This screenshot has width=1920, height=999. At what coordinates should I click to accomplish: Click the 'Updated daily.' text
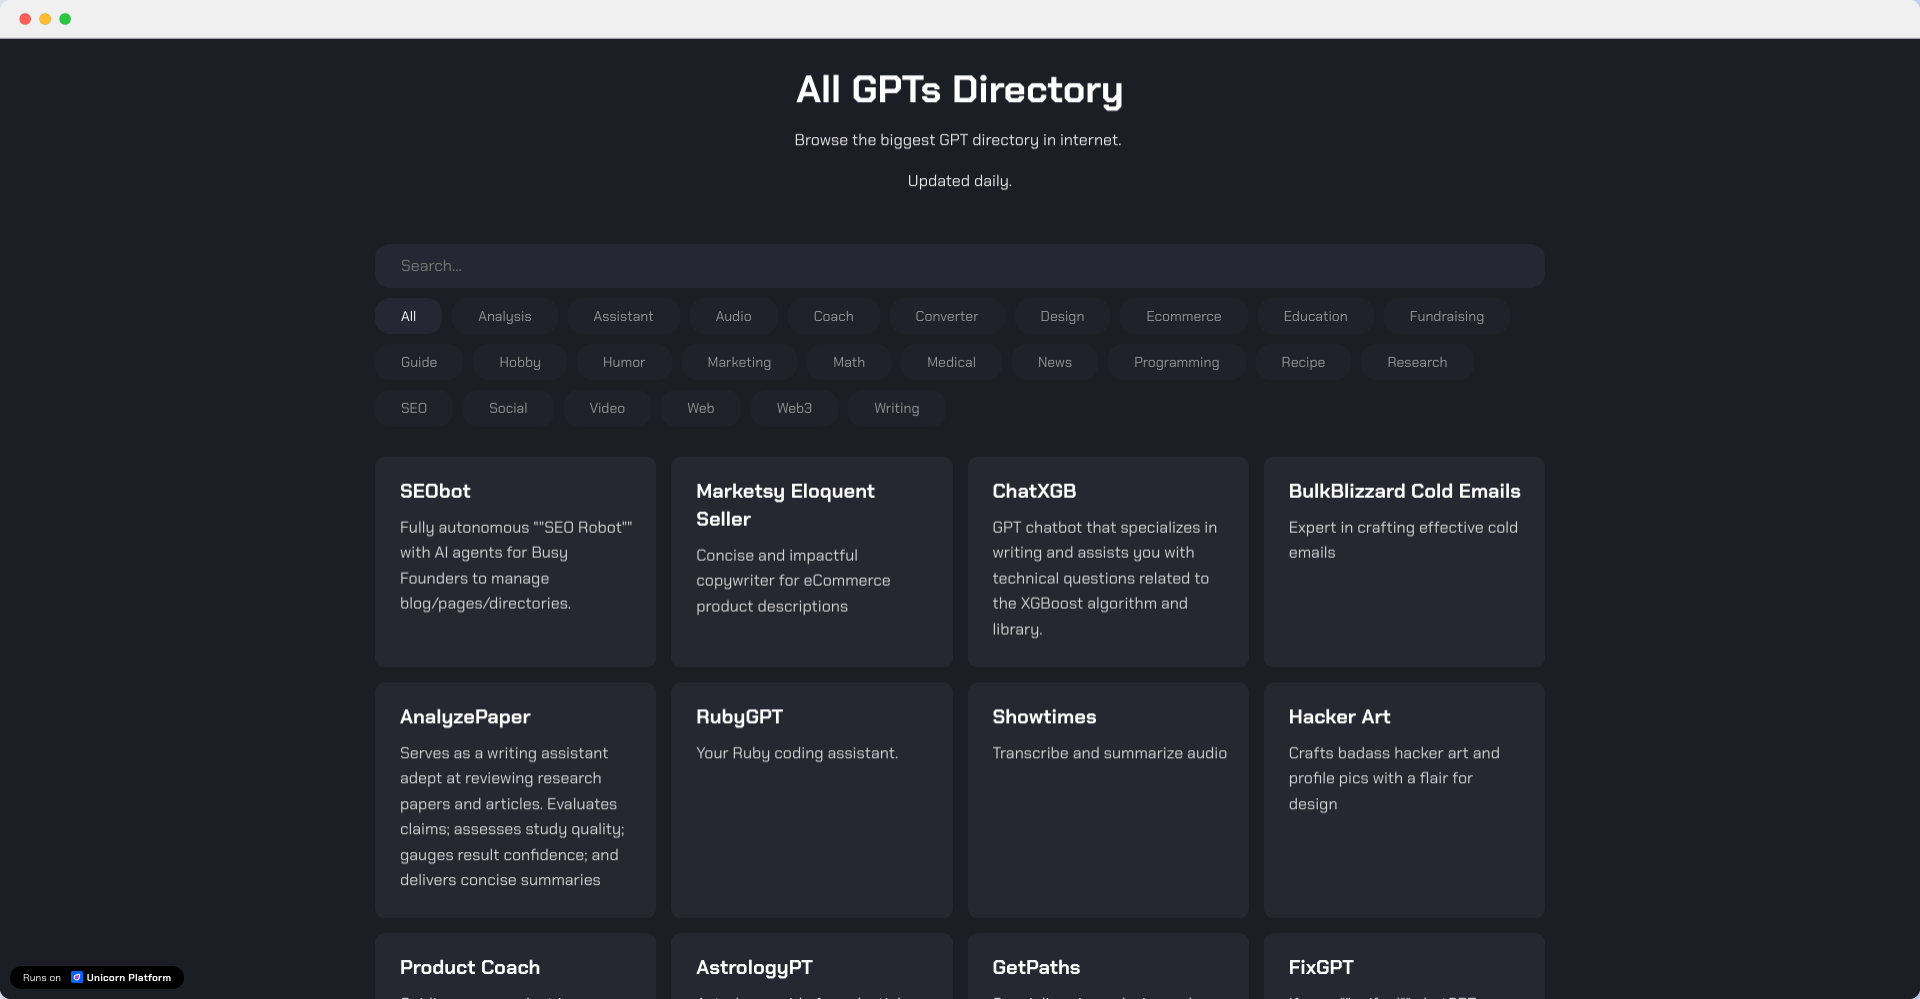click(x=959, y=181)
